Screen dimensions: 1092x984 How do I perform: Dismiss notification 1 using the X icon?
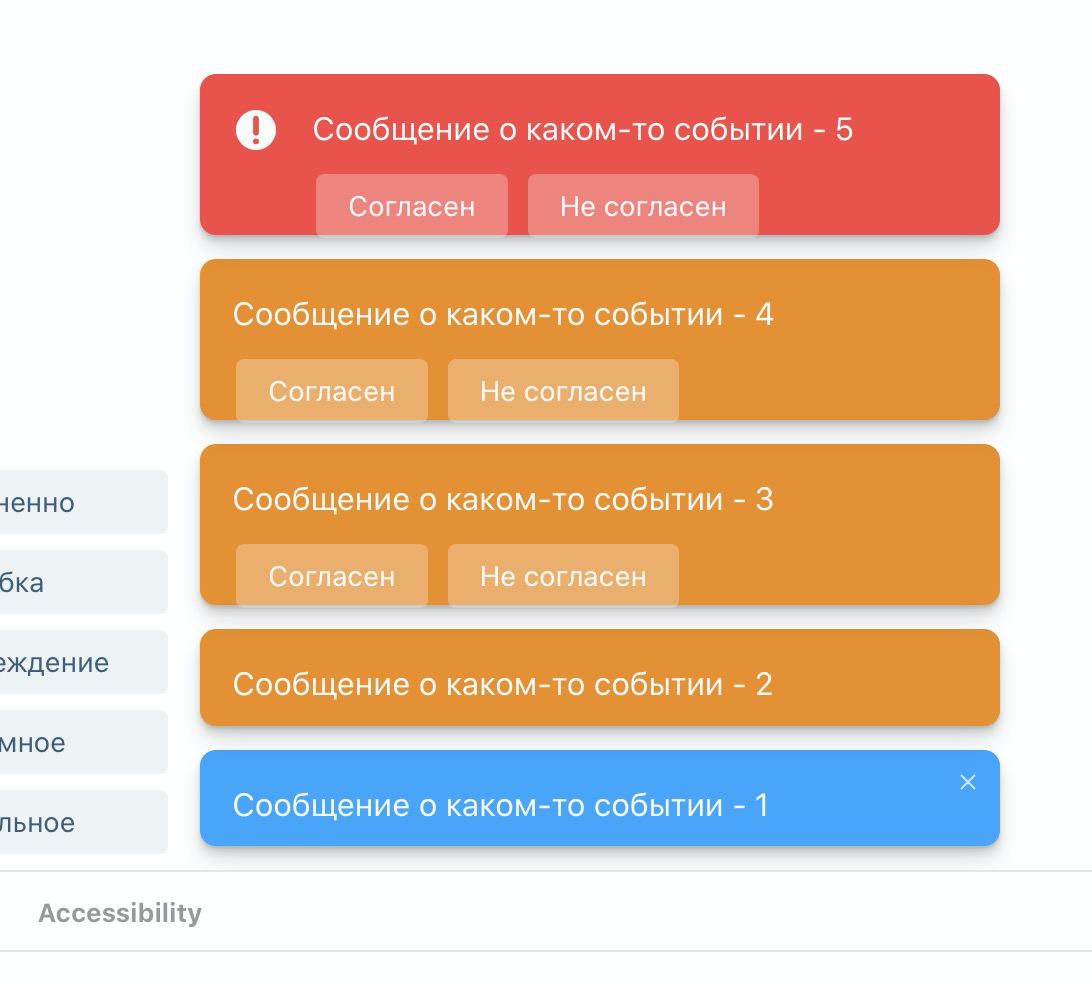[x=967, y=783]
